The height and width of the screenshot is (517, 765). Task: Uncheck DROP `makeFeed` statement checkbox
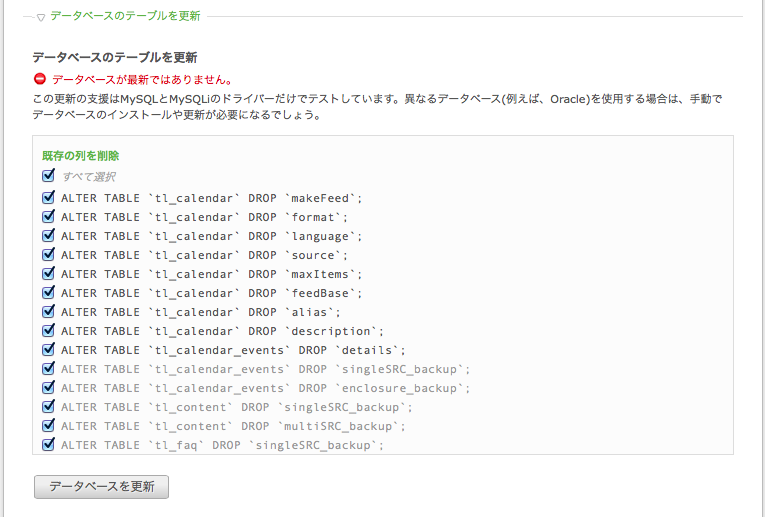48,198
